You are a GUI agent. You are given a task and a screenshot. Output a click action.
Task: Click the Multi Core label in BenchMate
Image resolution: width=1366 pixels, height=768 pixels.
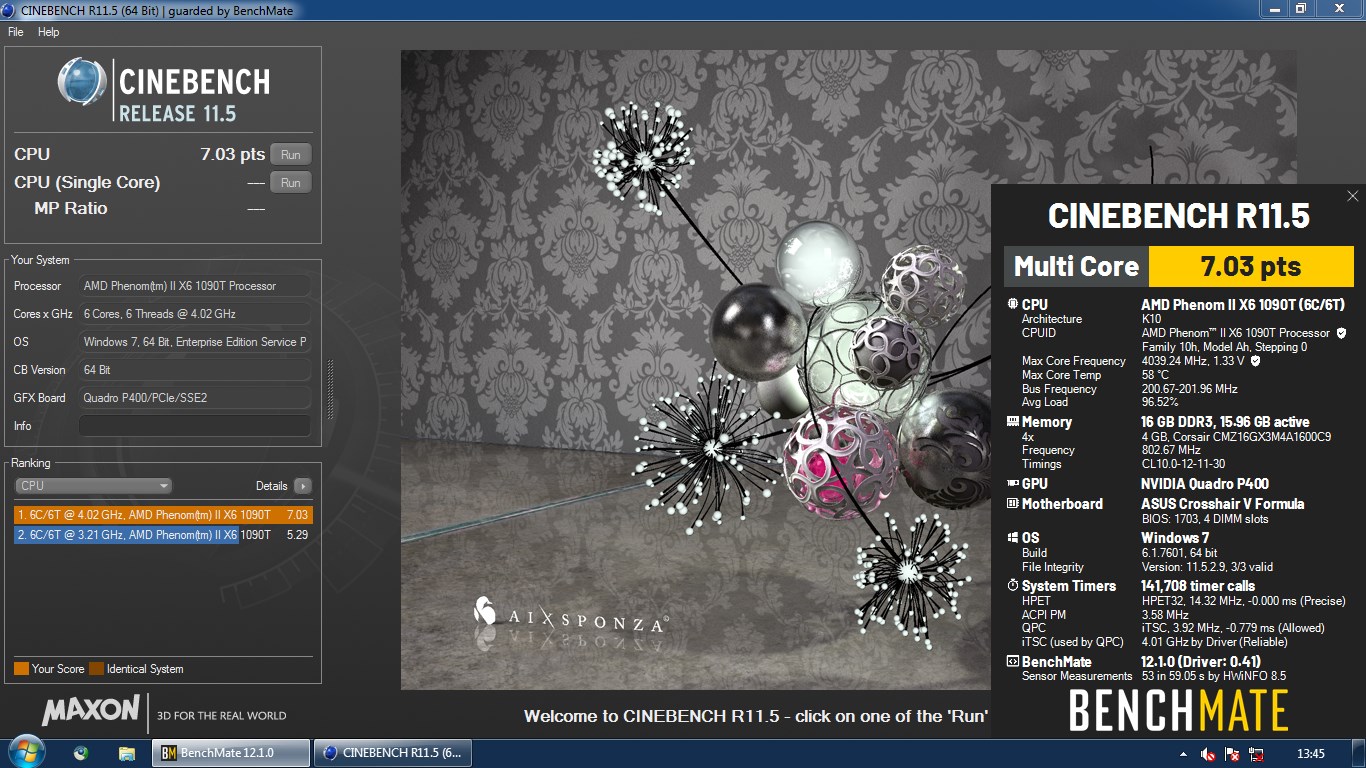(x=1076, y=266)
